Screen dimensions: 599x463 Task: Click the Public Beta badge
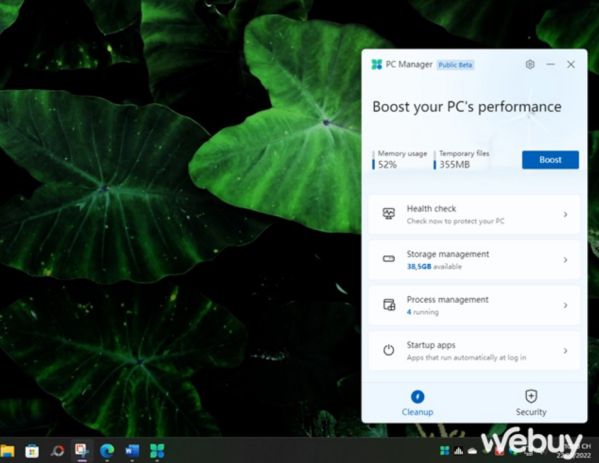(x=455, y=65)
